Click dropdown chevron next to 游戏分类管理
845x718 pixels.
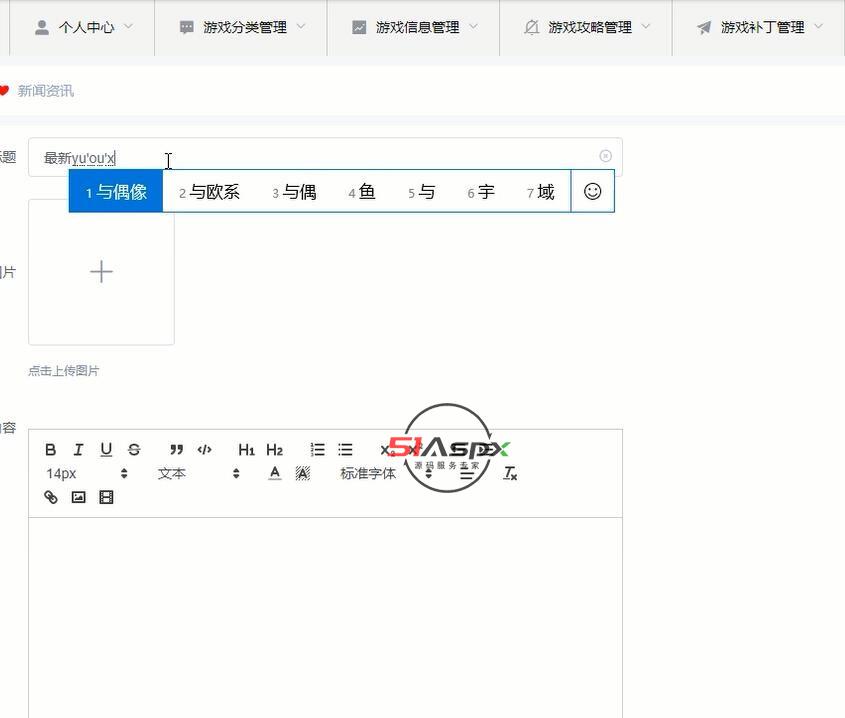coord(301,26)
